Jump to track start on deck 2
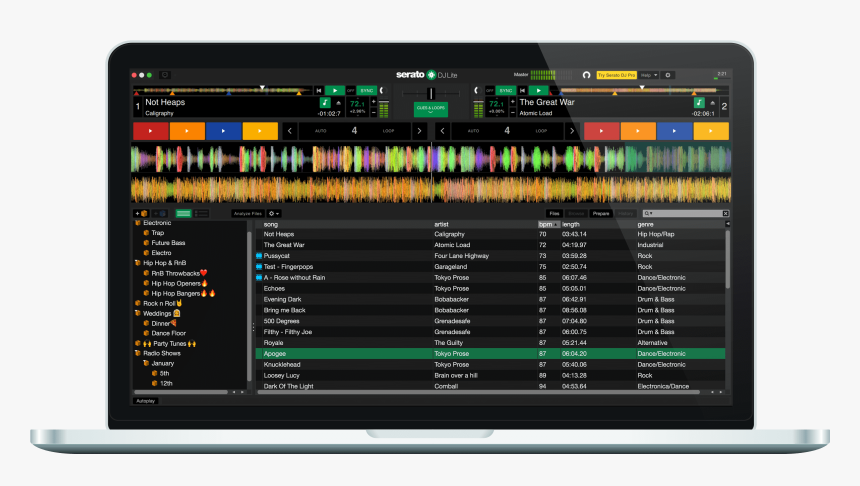The image size is (860, 486). (522, 91)
